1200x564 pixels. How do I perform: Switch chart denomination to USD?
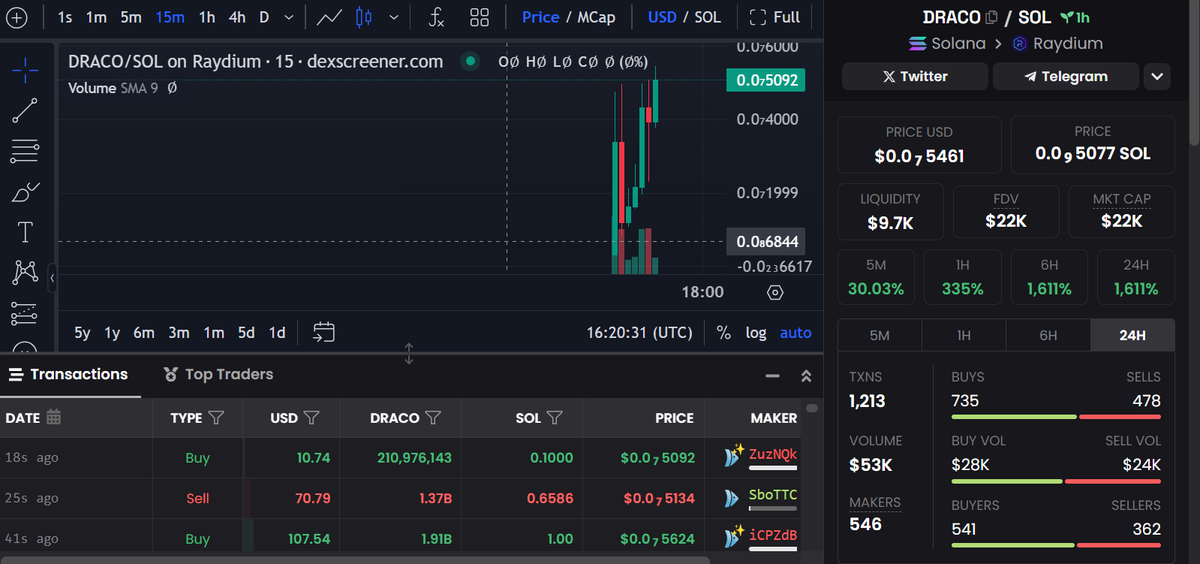(662, 17)
